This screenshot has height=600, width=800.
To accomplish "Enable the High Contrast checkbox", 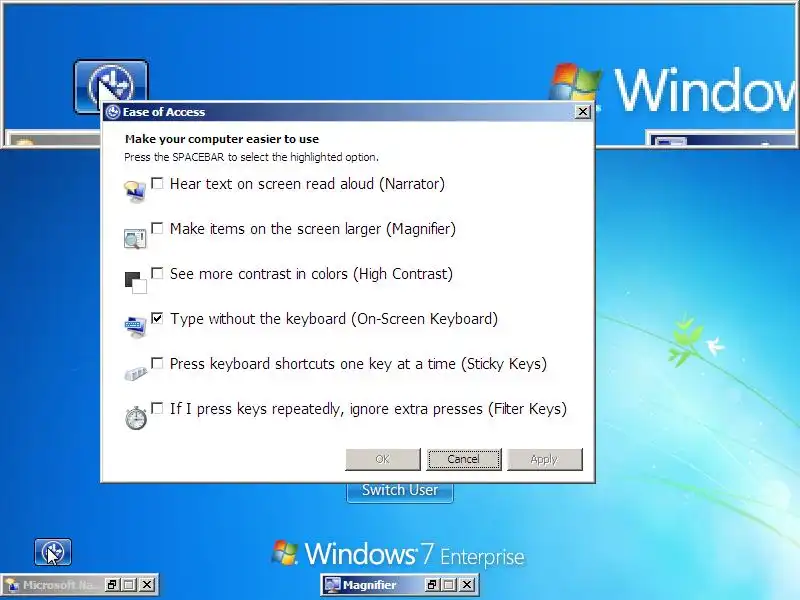I will 157,273.
